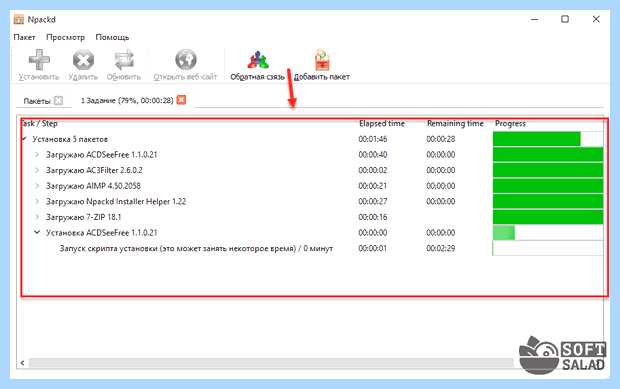The width and height of the screenshot is (620, 389).
Task: Click the Открыть веб-сайт globe icon
Action: 185,60
